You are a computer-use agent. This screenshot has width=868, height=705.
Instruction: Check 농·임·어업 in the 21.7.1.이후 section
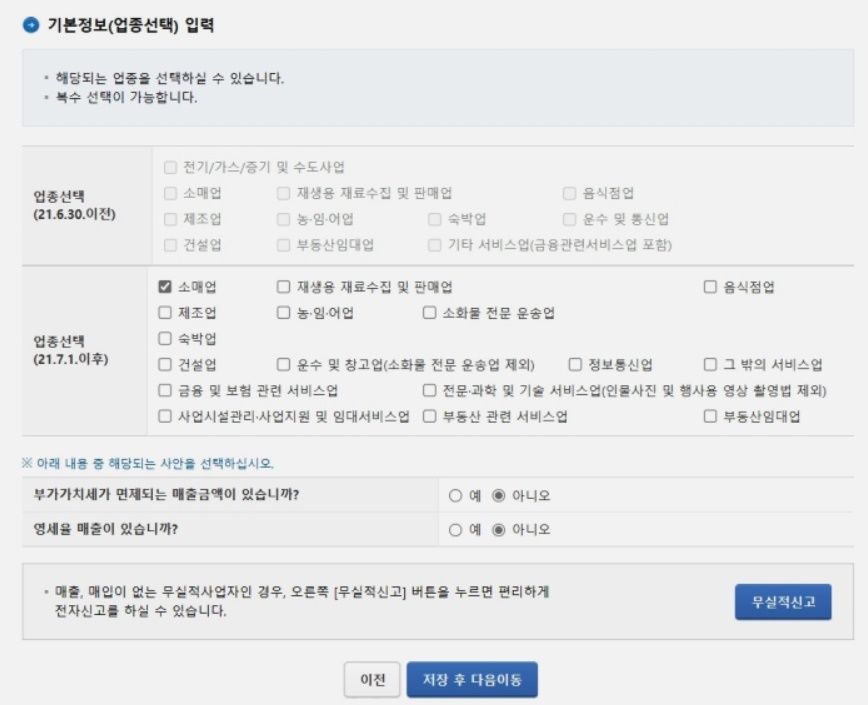pos(283,313)
